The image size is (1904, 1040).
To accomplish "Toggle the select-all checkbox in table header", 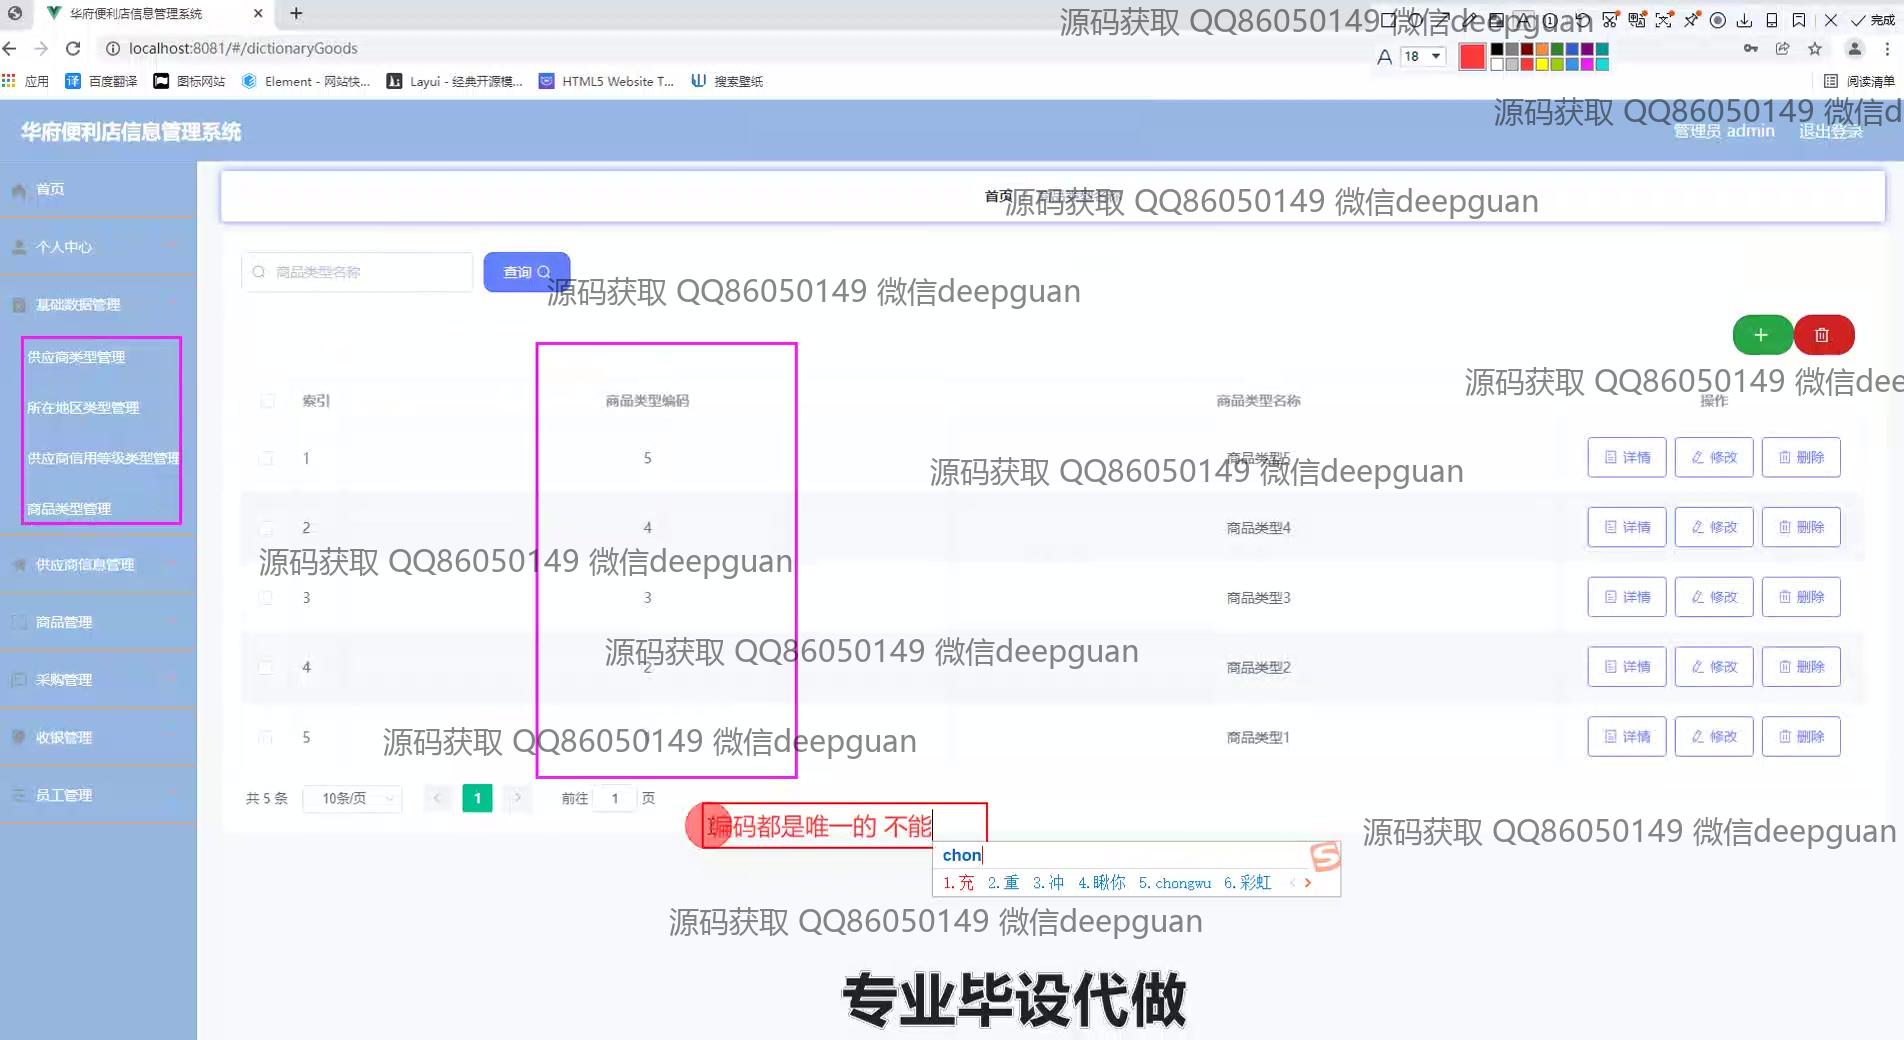I will (267, 401).
